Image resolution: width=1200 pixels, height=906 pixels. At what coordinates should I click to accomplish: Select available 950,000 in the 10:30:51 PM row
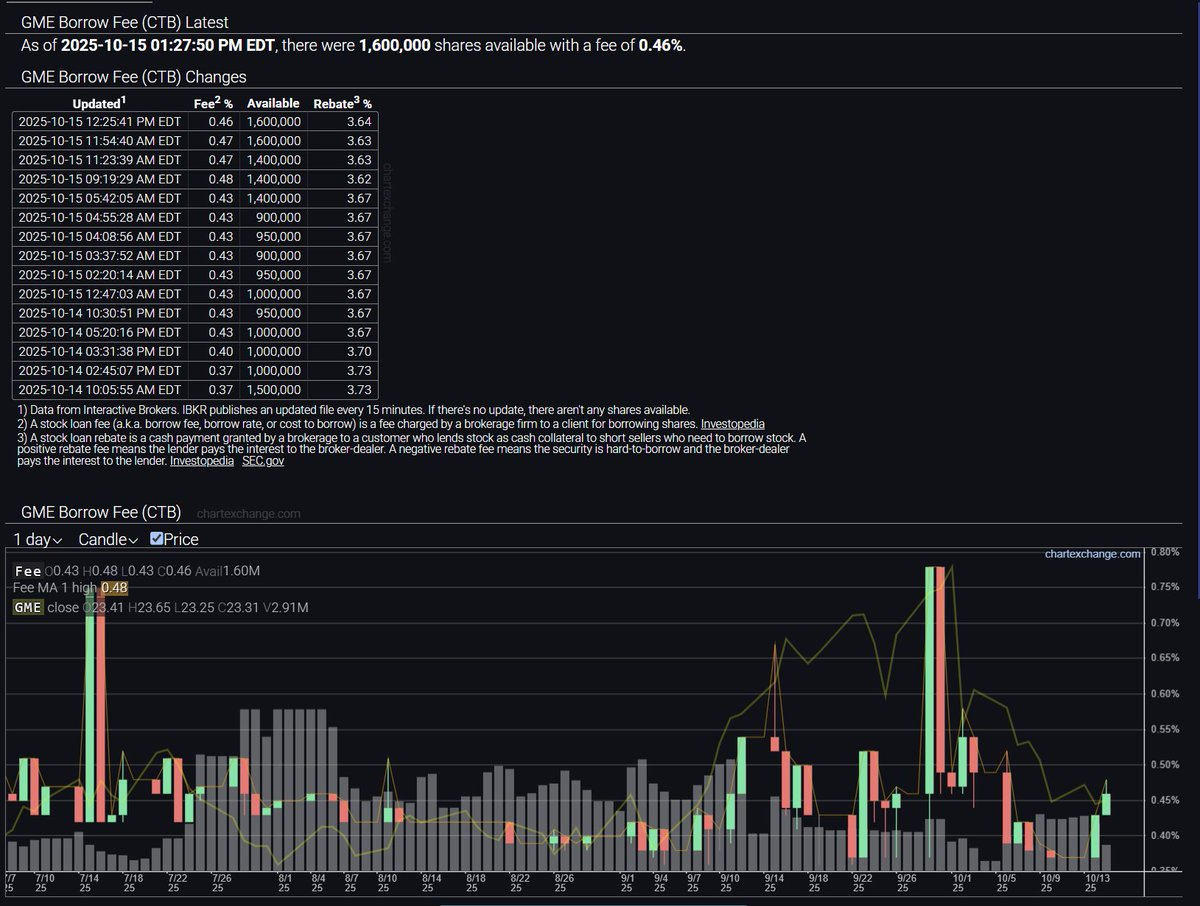279,313
